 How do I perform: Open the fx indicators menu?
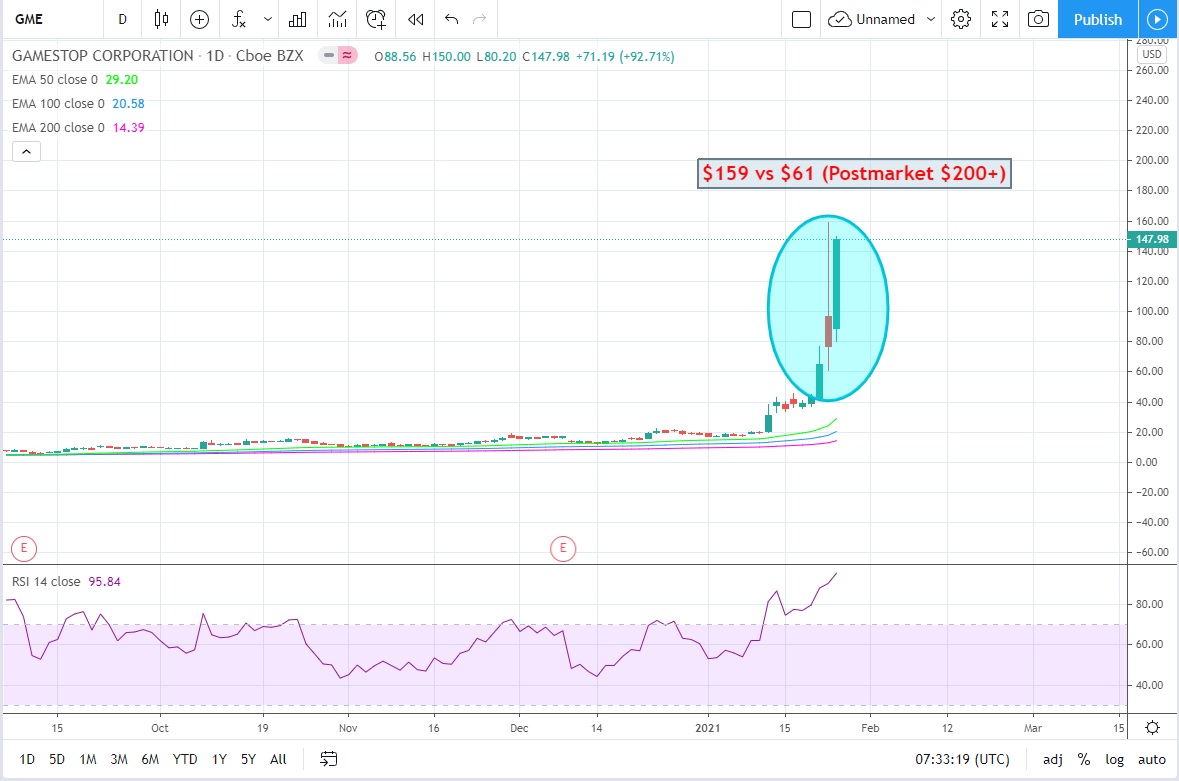239,20
